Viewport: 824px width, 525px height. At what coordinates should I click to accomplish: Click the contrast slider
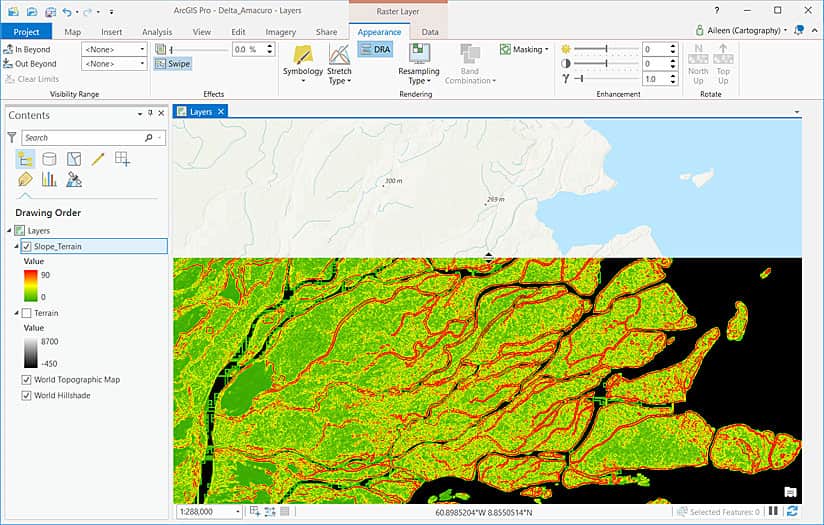coord(606,64)
